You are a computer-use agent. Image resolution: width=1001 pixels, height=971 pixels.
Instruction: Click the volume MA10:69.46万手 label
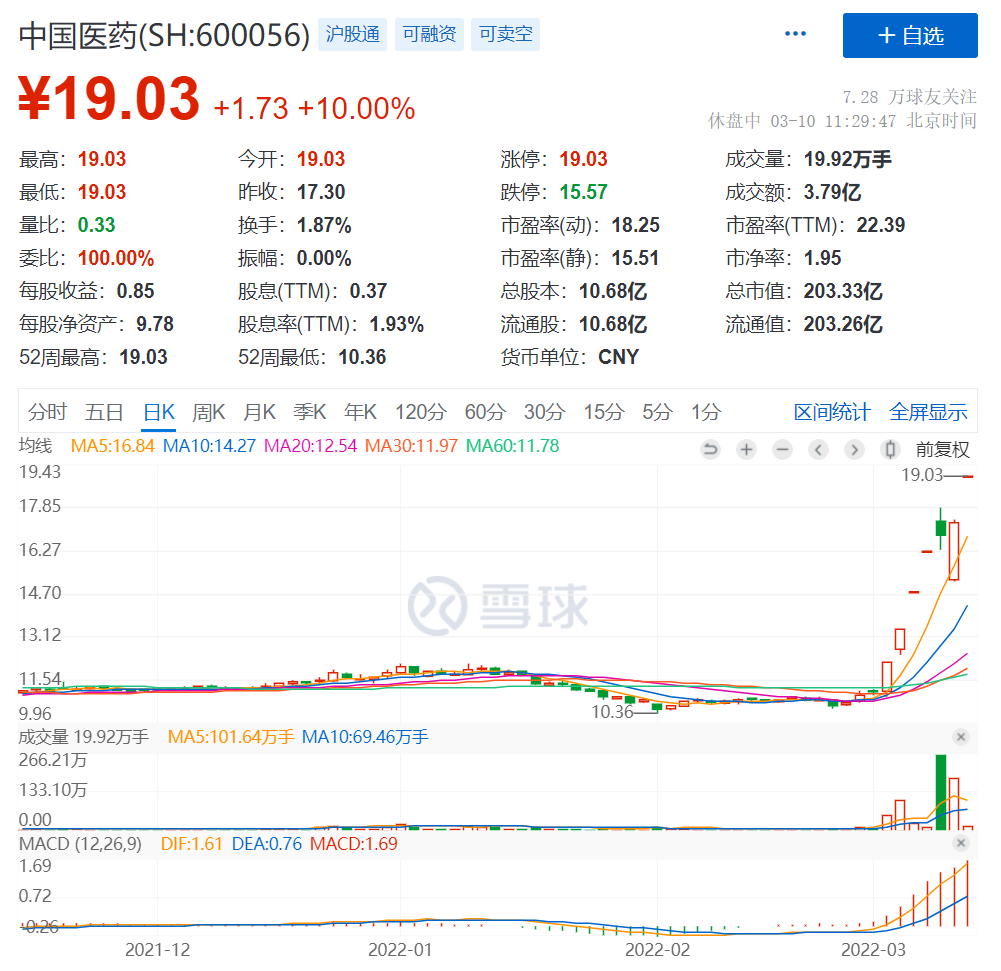click(x=365, y=737)
